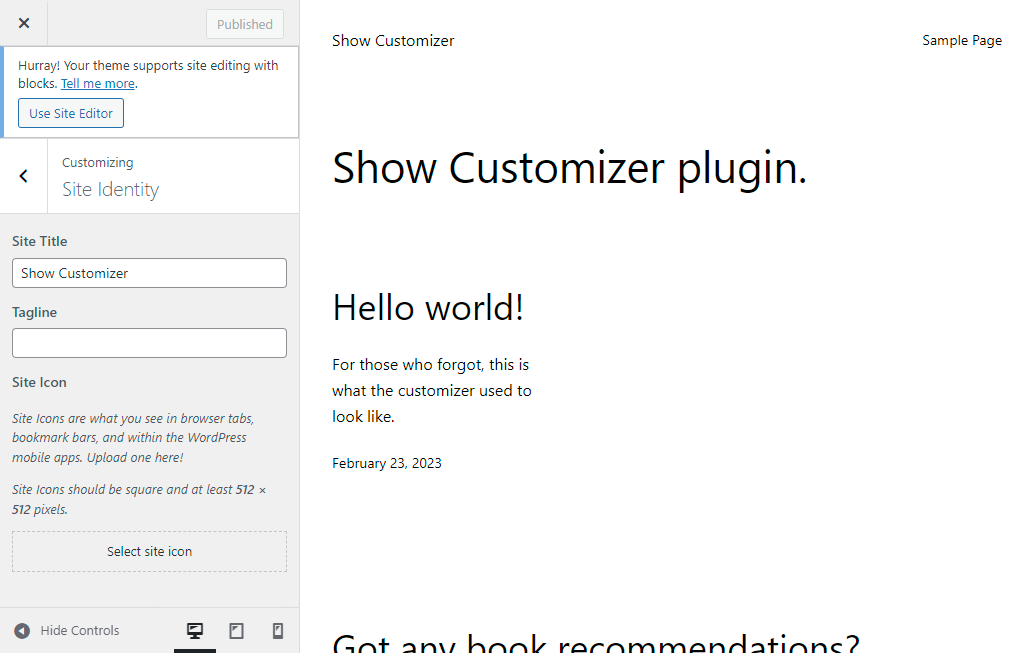
Task: Open the Tell me more link
Action: click(98, 84)
